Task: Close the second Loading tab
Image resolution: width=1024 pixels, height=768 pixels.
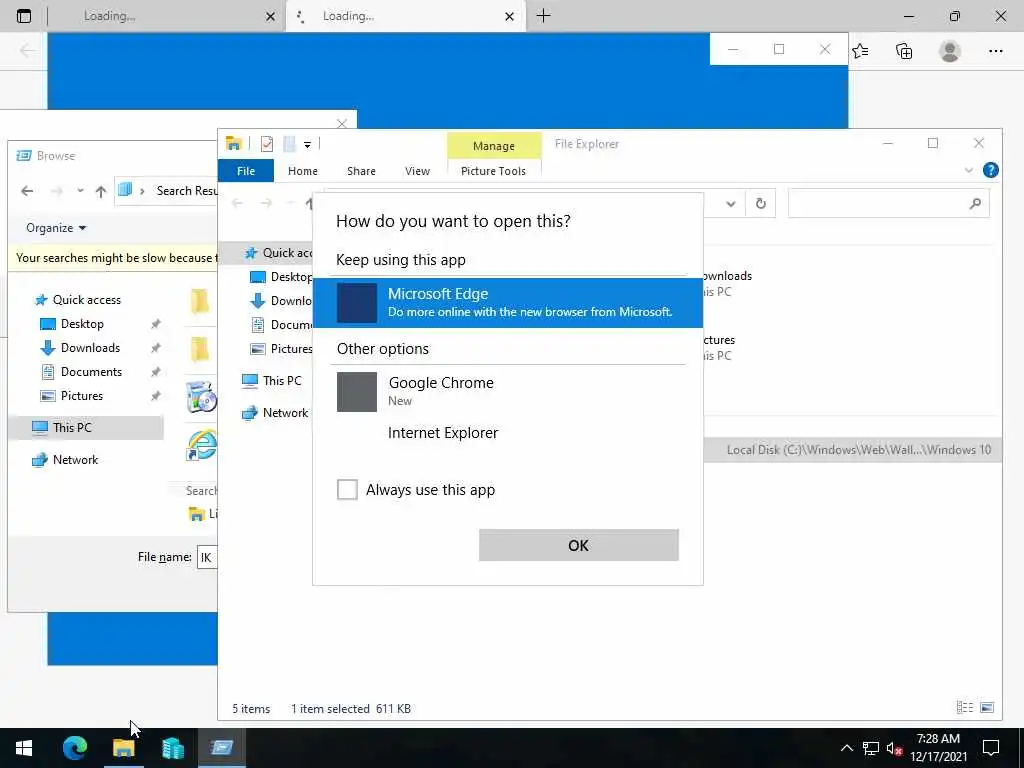Action: click(509, 16)
